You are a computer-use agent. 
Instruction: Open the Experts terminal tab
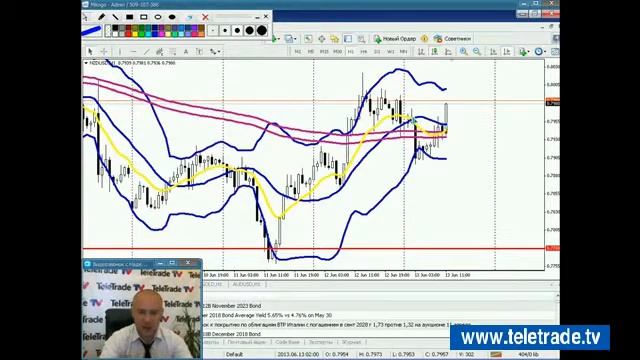coord(321,342)
